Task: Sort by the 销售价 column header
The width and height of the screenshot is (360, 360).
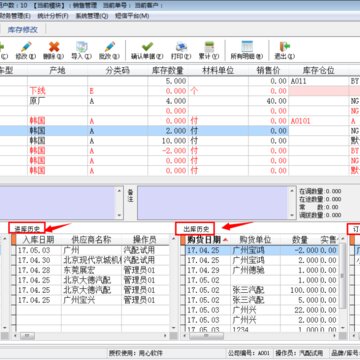Action: click(x=268, y=71)
